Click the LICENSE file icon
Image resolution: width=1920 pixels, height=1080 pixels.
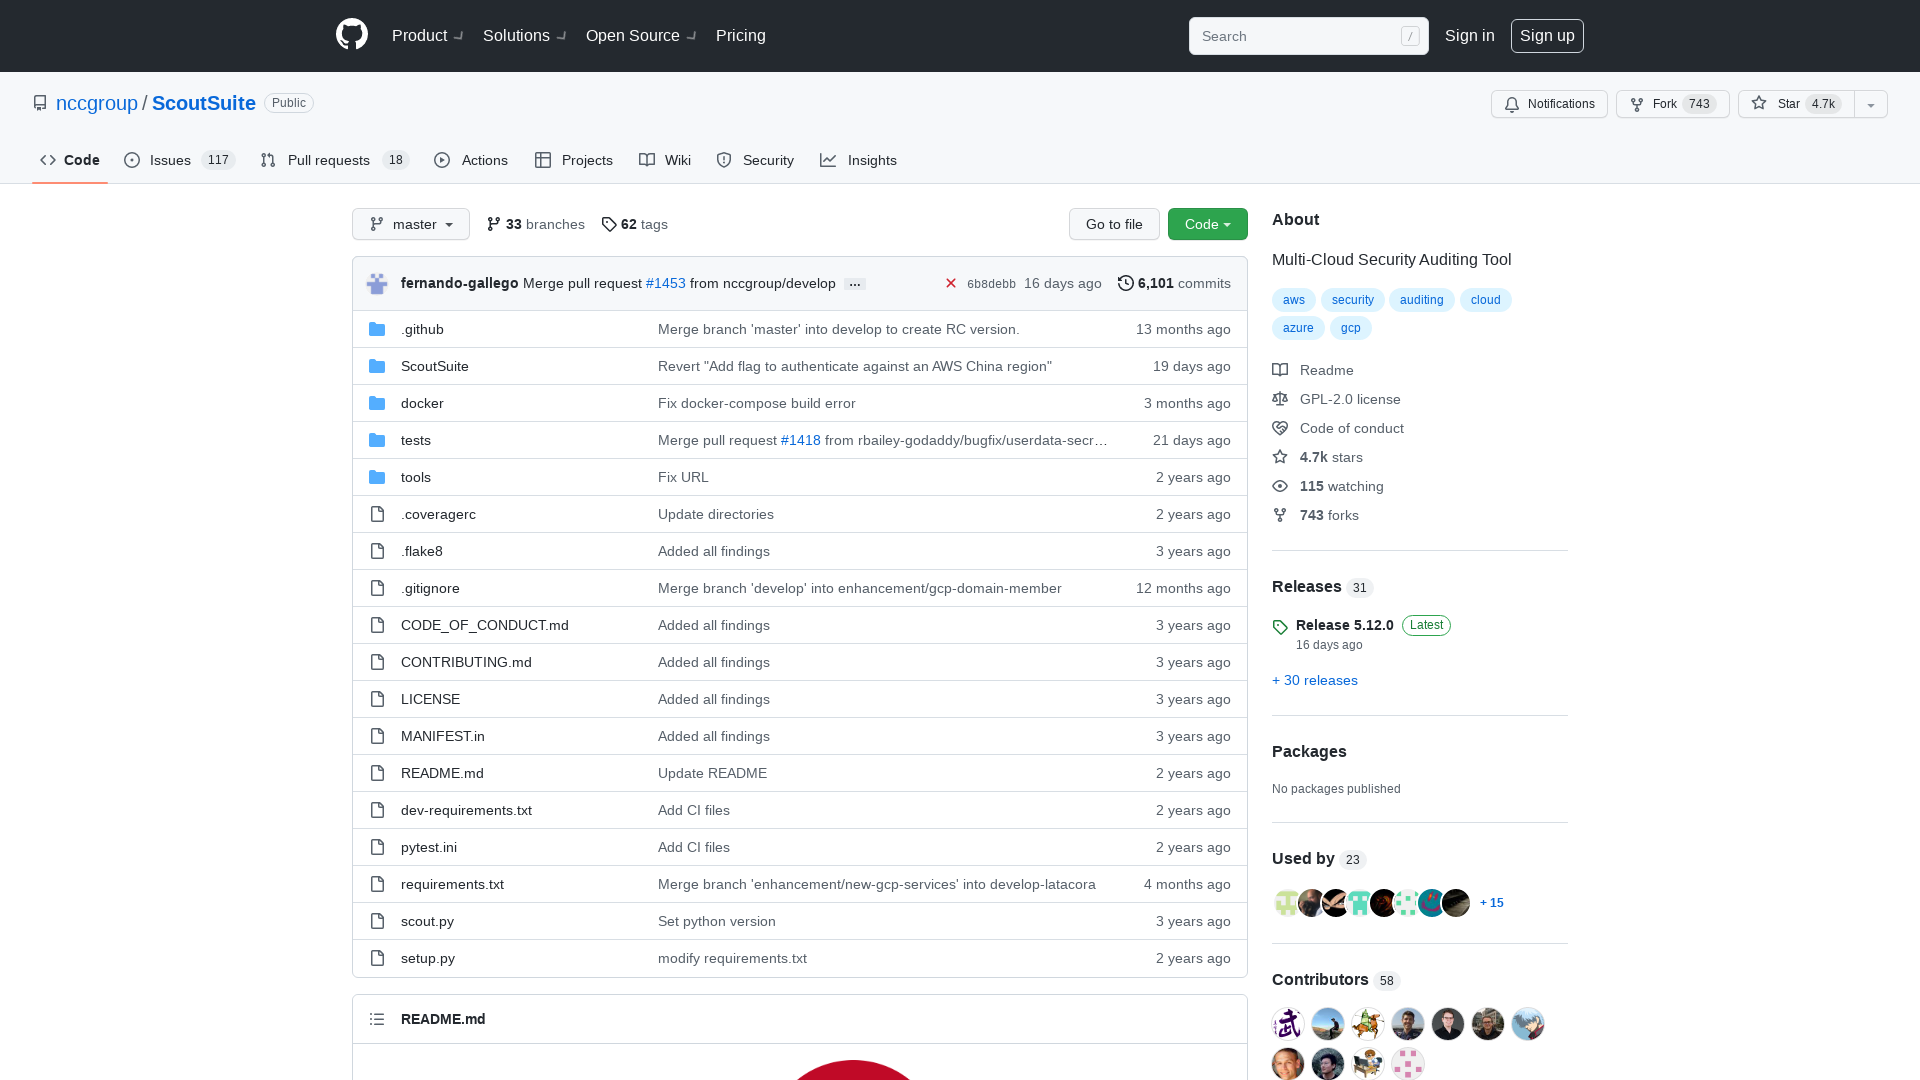tap(377, 699)
